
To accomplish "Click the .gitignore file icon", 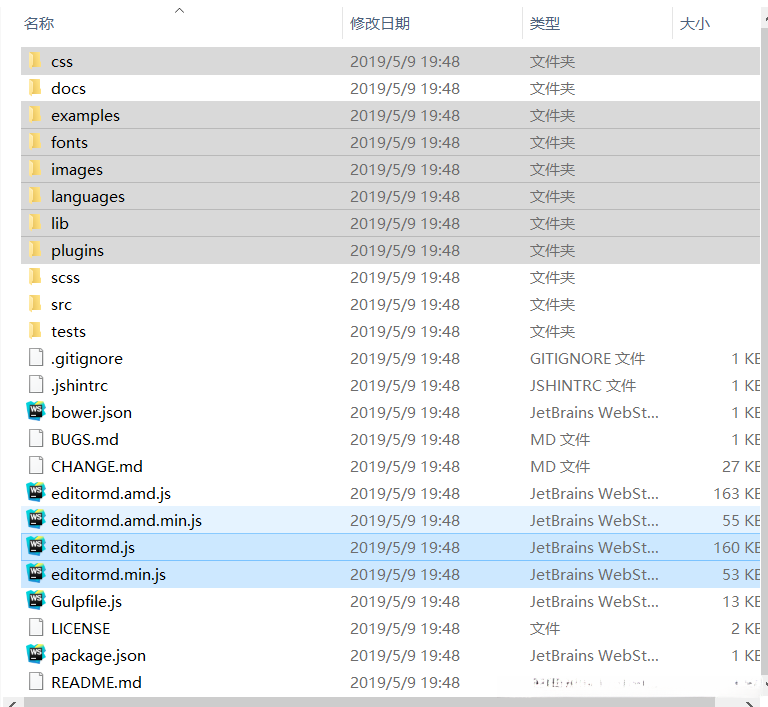I will coord(36,358).
